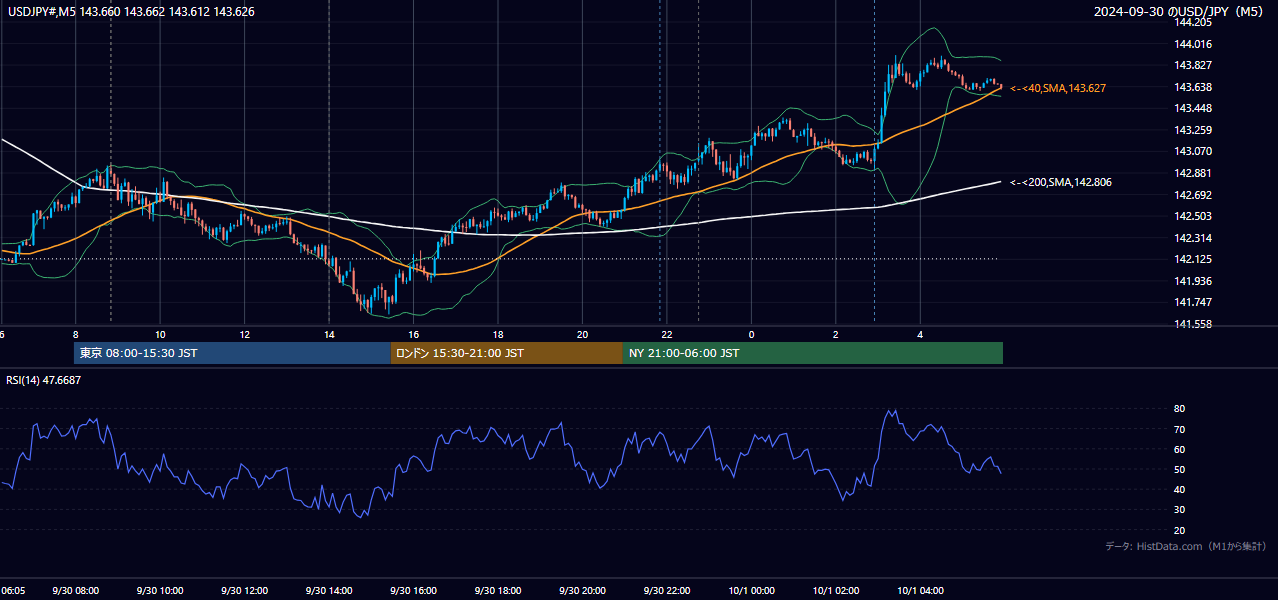
Task: Click the bottom time label 10/1 02:00
Action: (836, 591)
